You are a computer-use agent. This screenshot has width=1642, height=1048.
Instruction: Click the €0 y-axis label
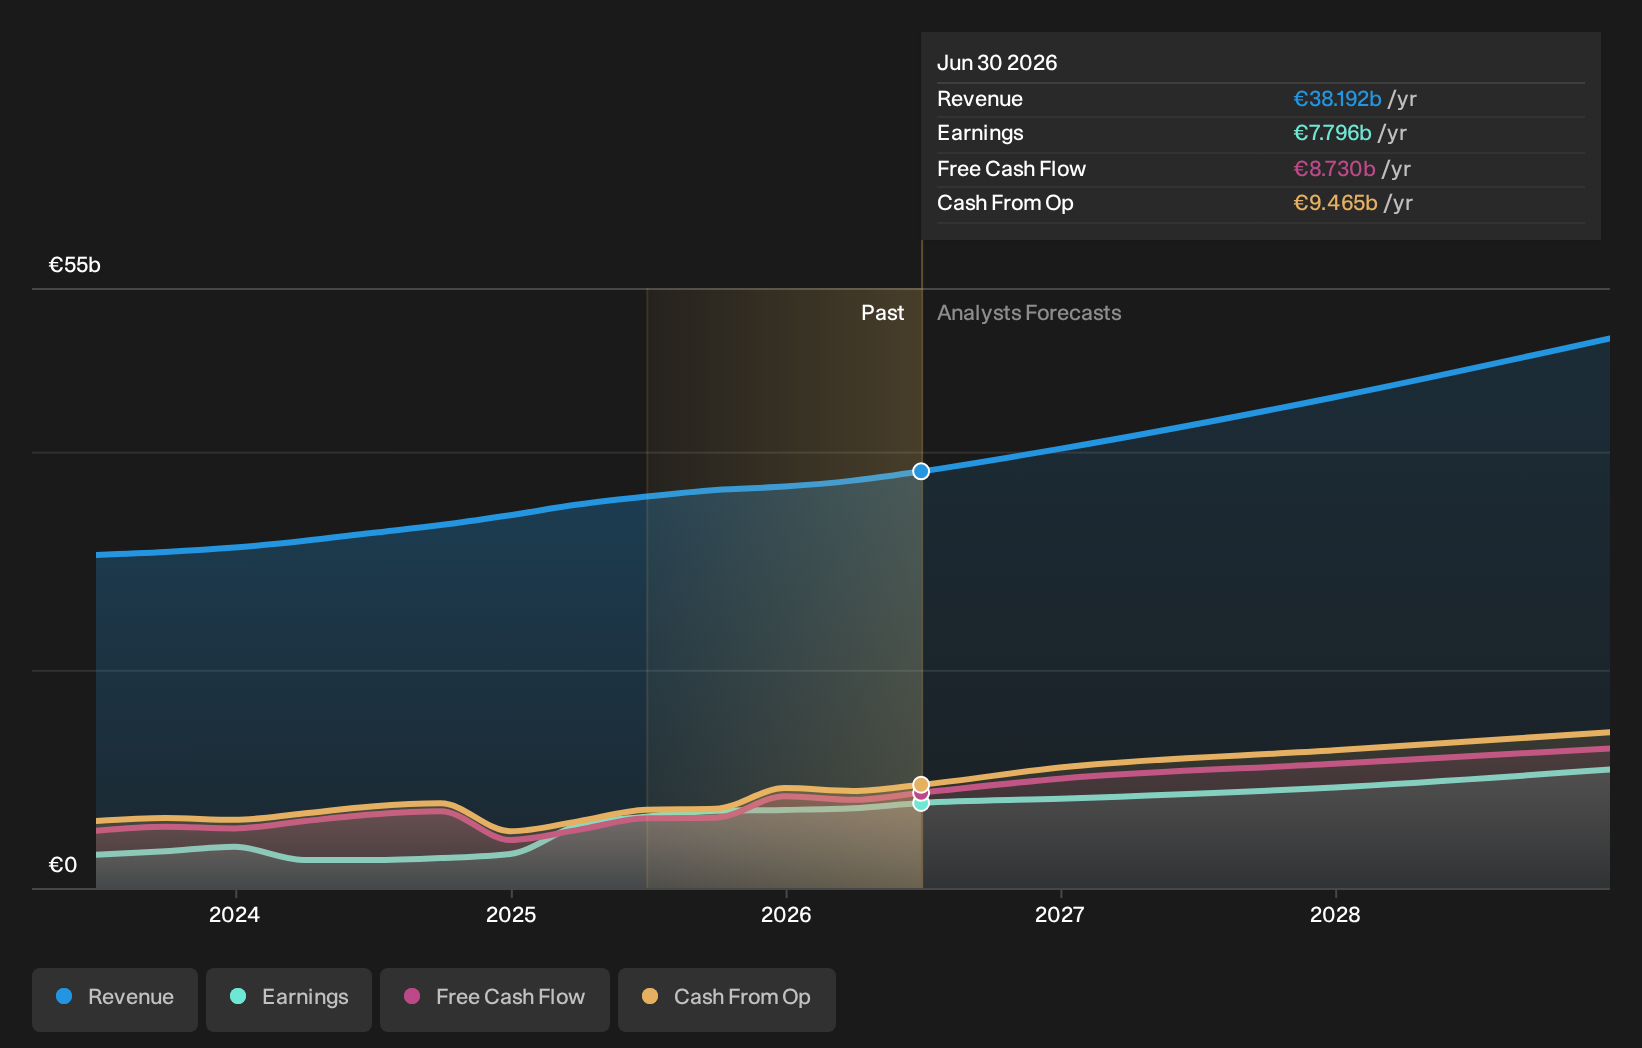pyautogui.click(x=63, y=865)
